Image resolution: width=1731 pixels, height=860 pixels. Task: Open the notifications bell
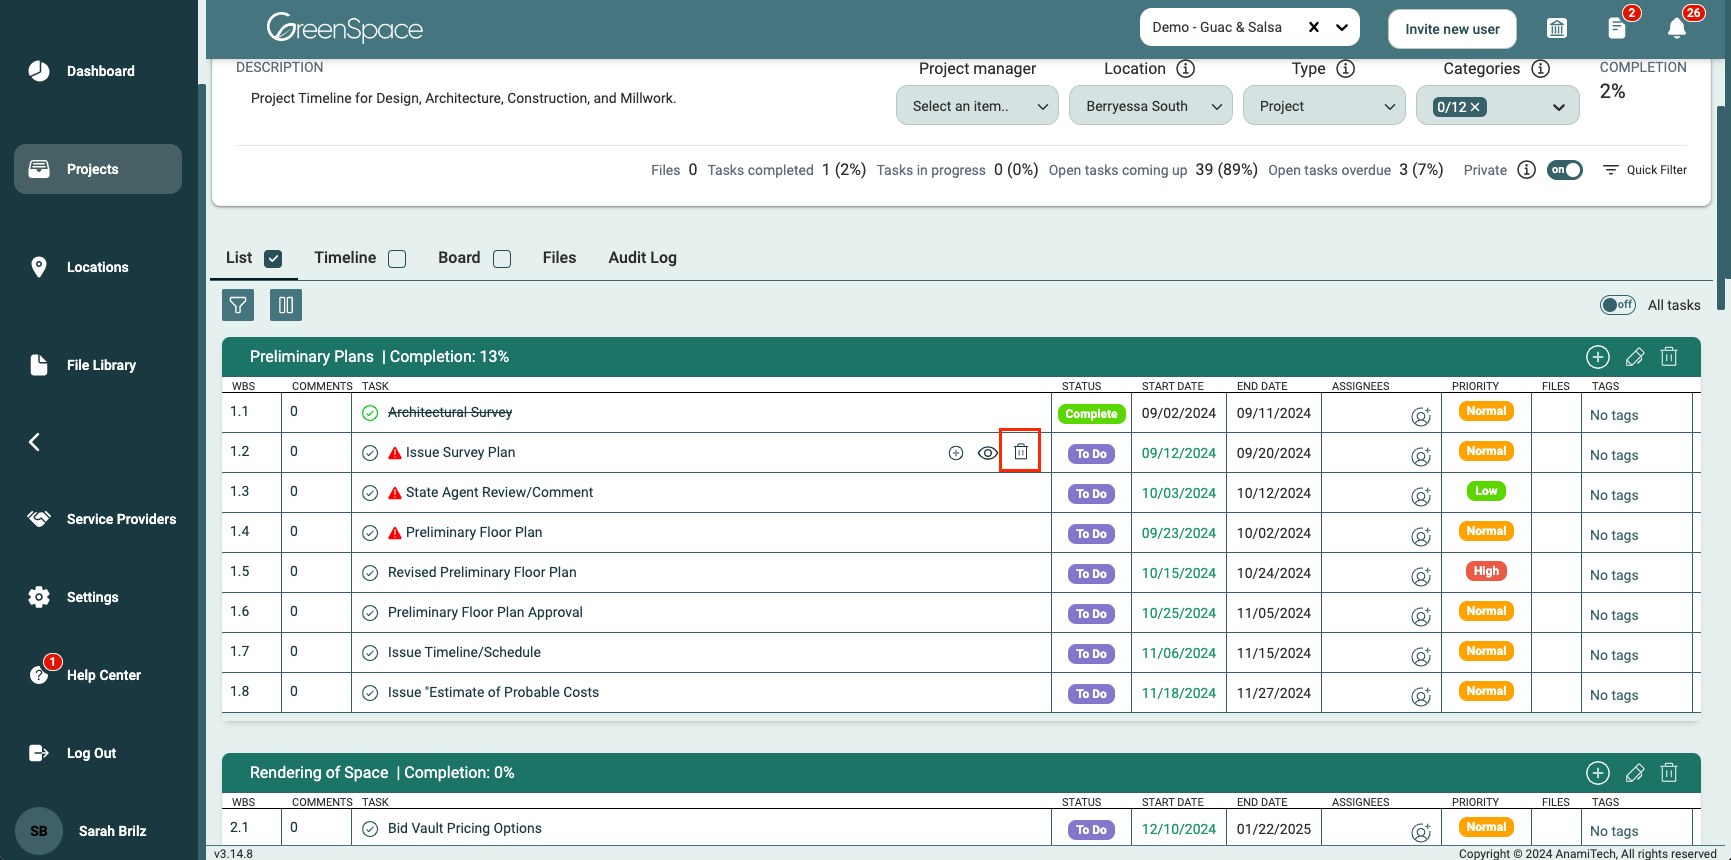click(x=1677, y=28)
